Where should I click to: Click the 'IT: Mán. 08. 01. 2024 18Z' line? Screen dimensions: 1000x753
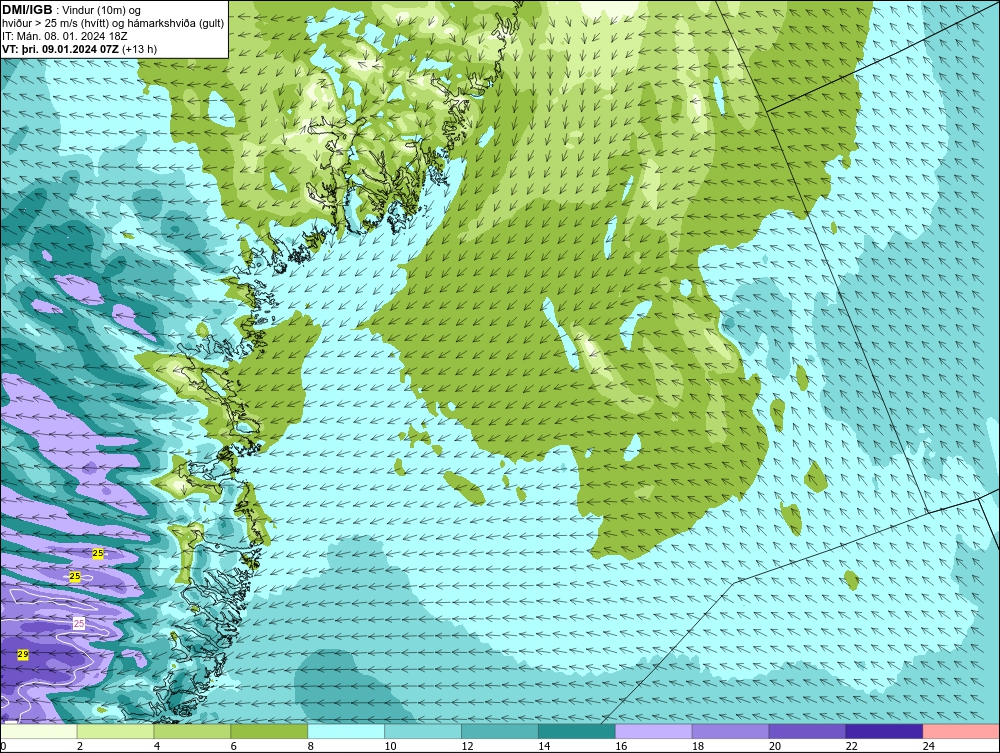pos(64,36)
